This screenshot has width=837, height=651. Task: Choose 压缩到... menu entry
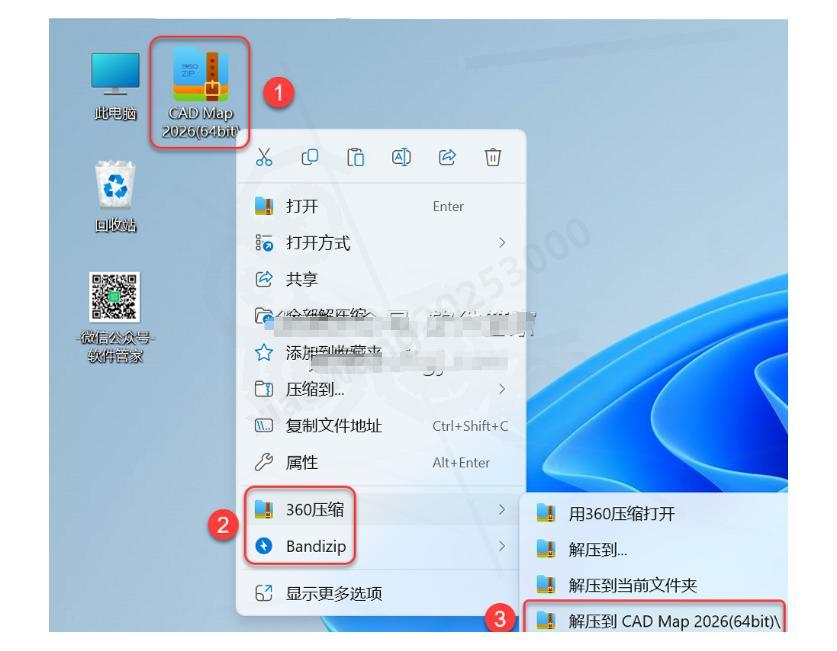(381, 389)
